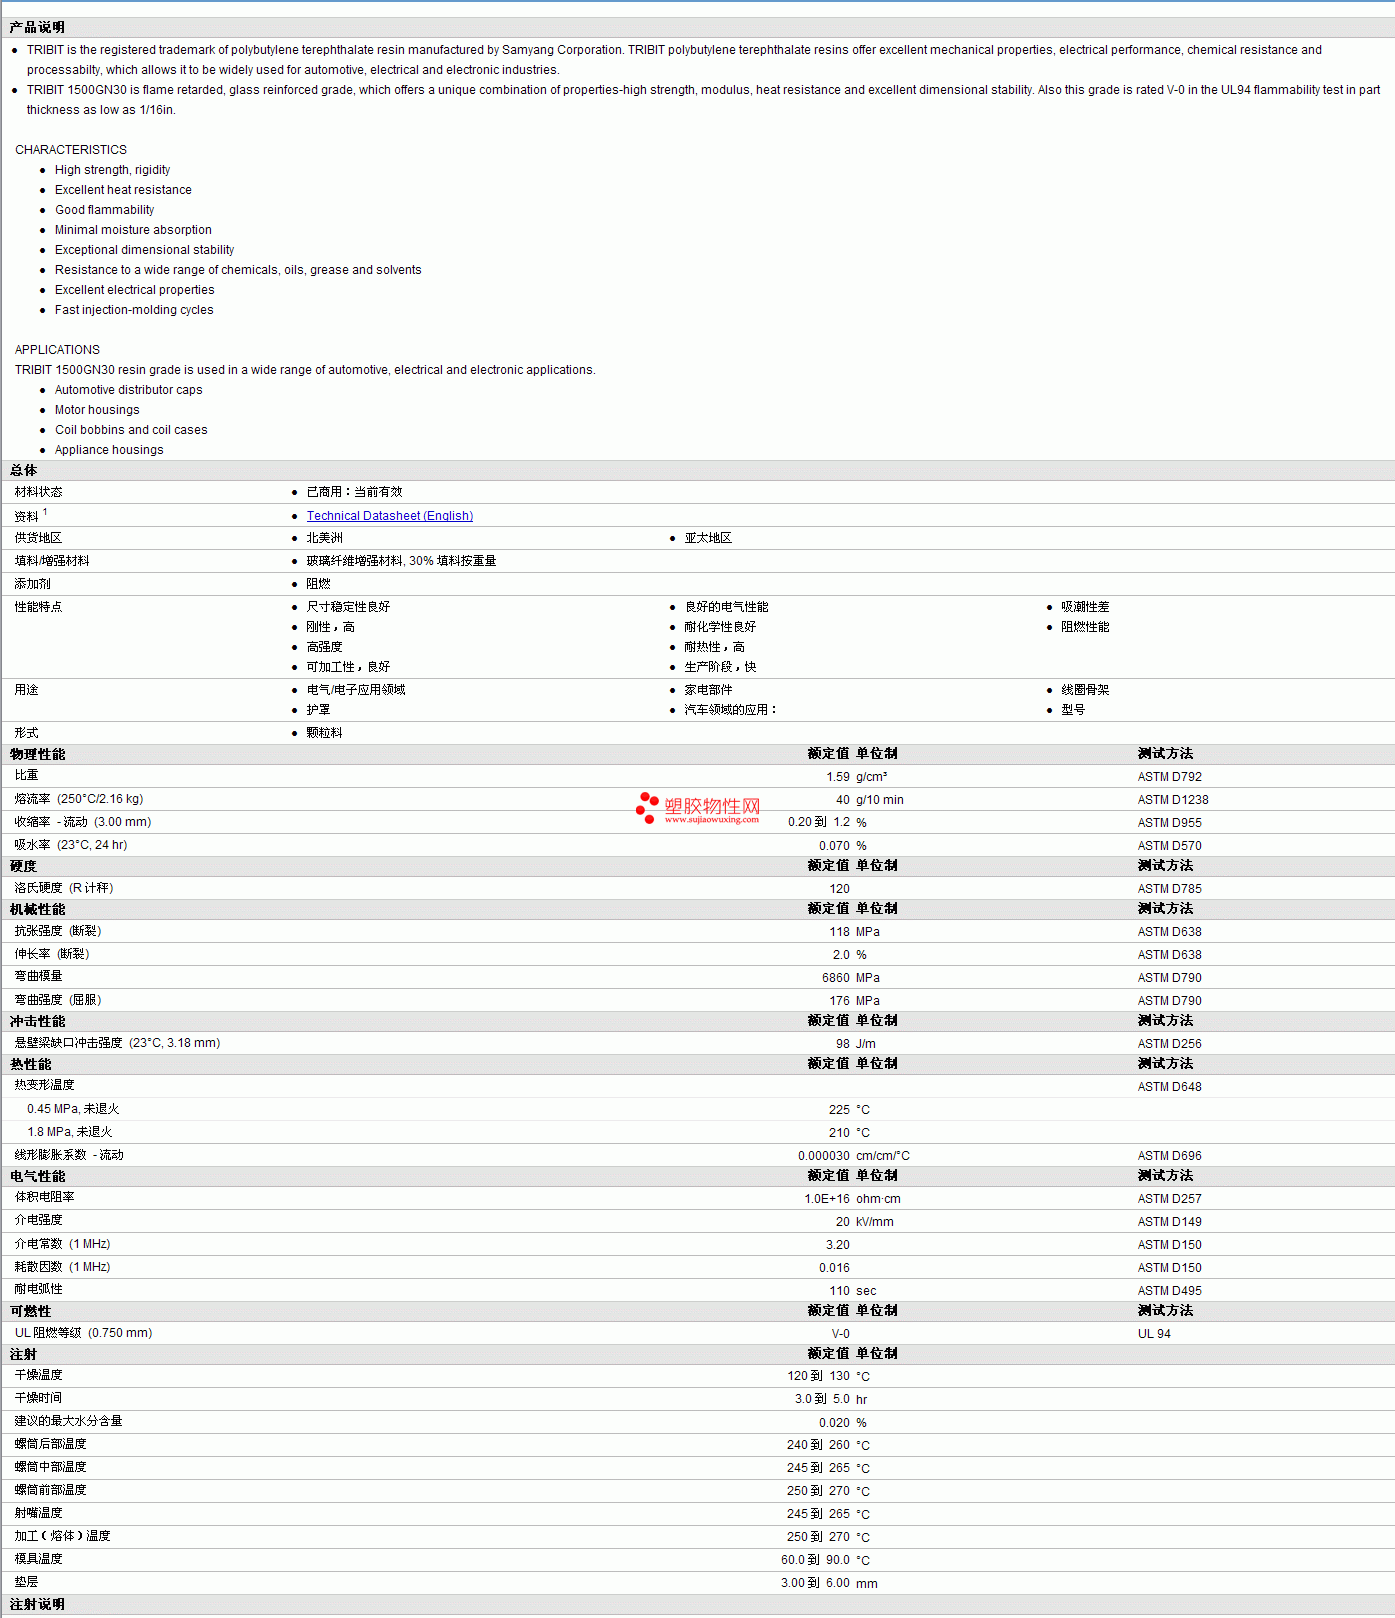This screenshot has width=1395, height=1618.
Task: Select the '体积电阻率' row label
Action: pos(44,1197)
